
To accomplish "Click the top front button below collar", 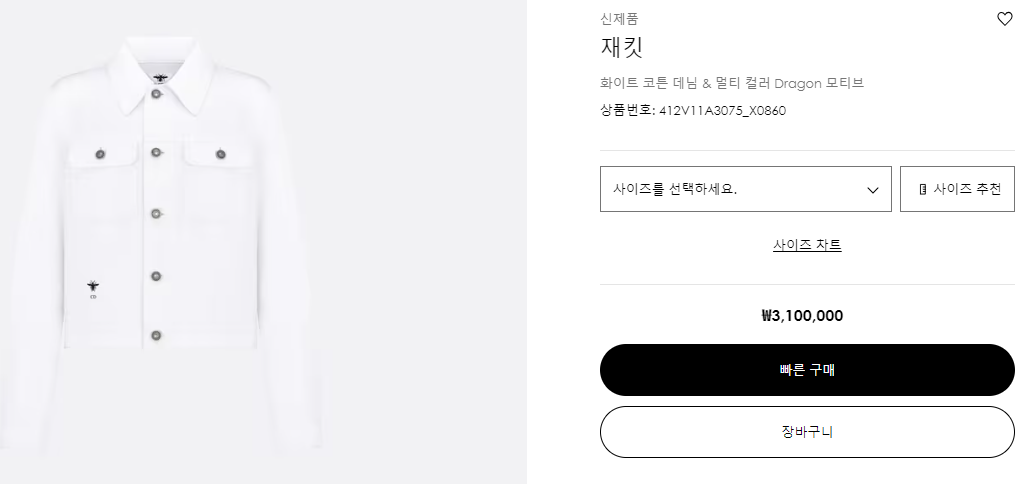I will [157, 94].
